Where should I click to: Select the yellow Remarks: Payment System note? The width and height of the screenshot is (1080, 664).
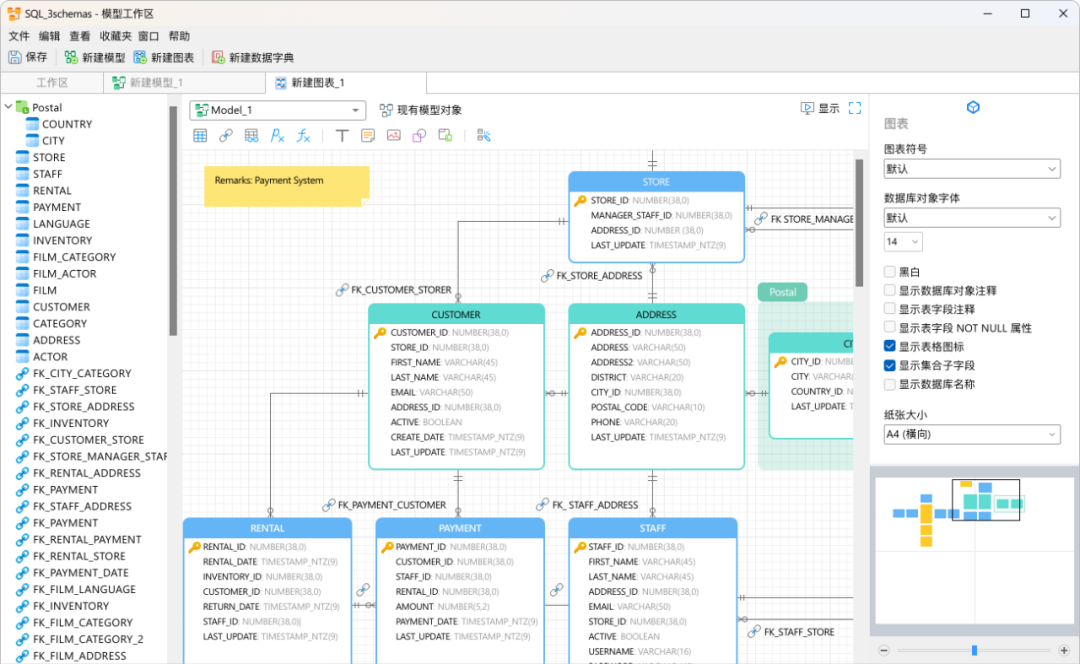pos(287,186)
